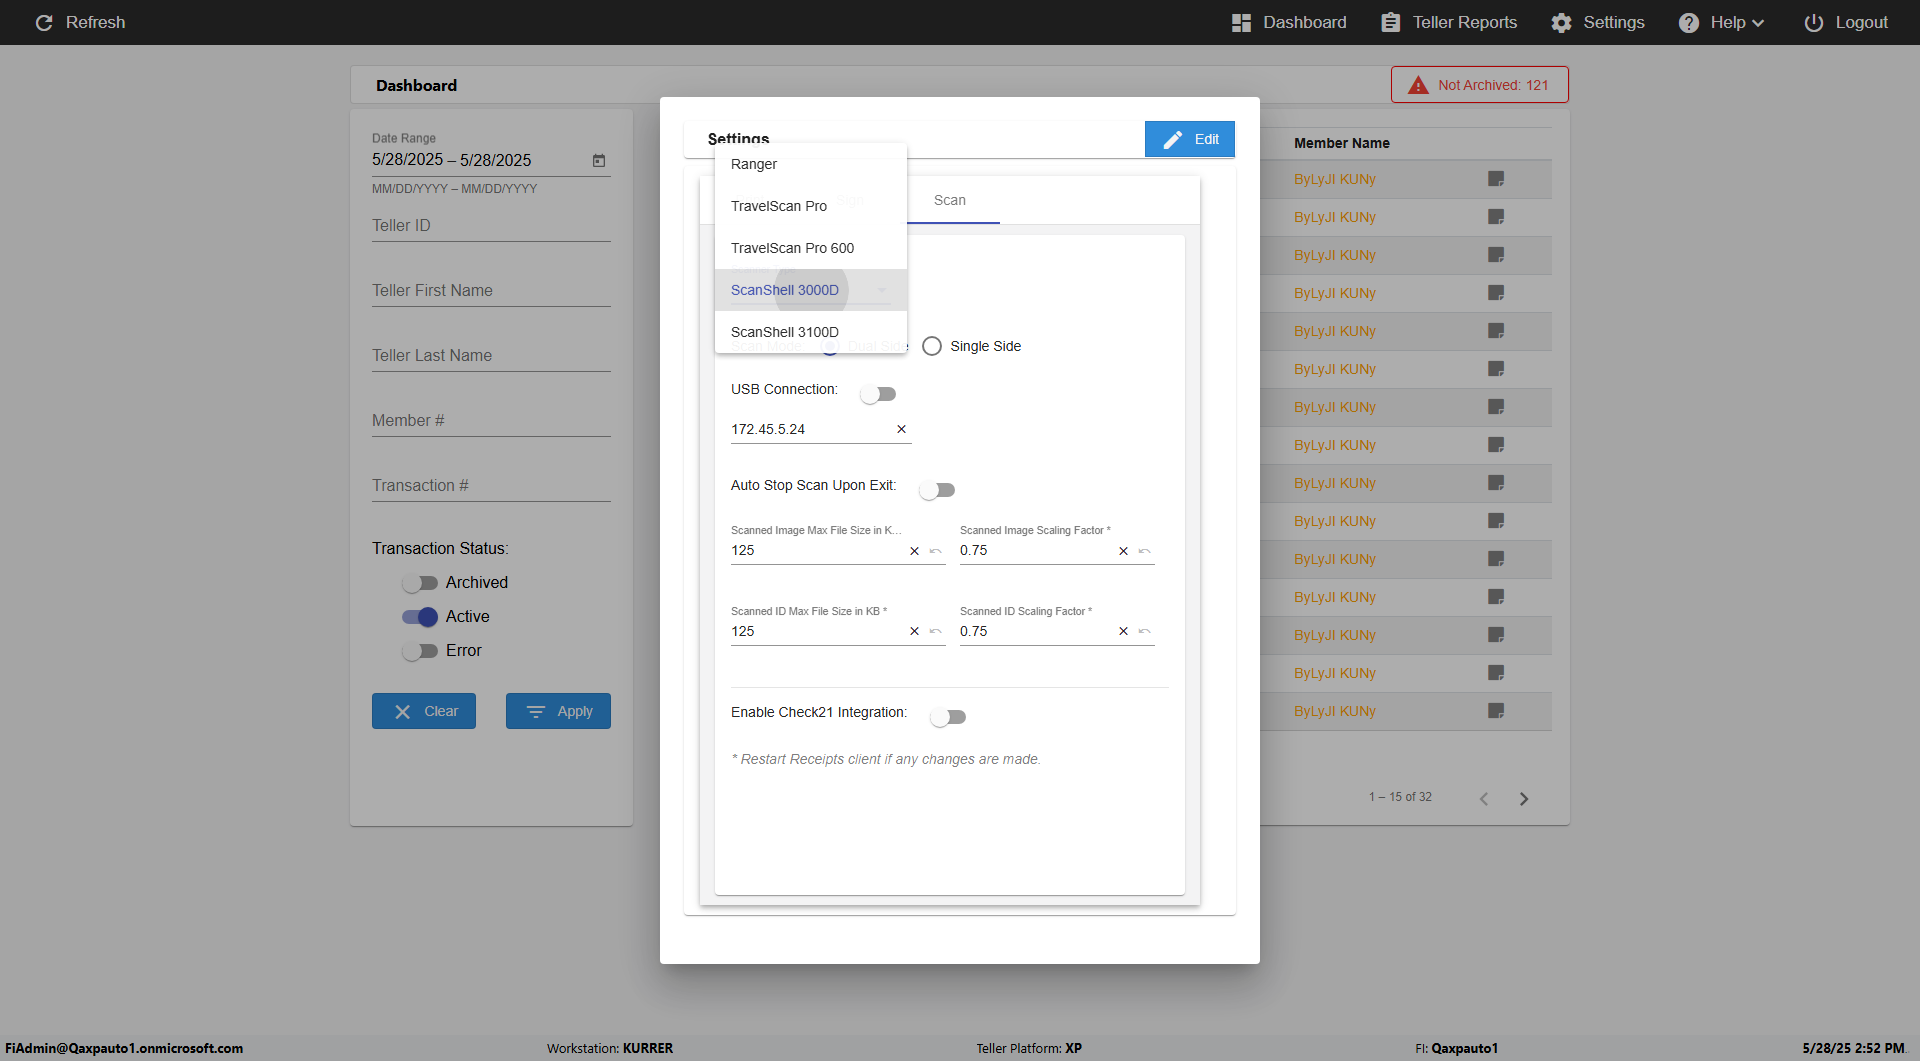
Task: Enable Check21 Integration switch
Action: pyautogui.click(x=948, y=717)
